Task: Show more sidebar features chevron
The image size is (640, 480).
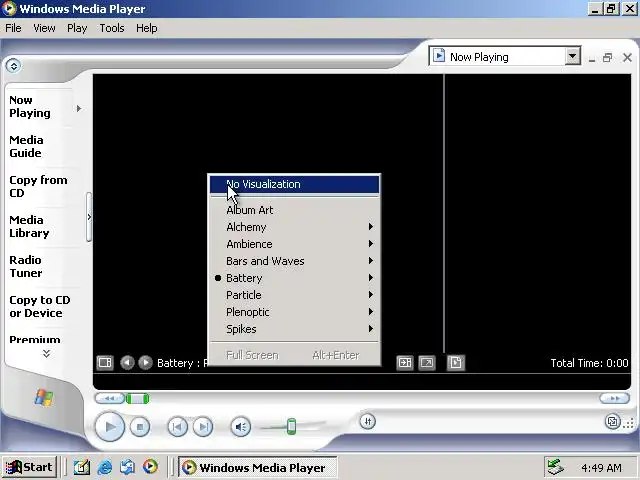Action: [x=47, y=353]
